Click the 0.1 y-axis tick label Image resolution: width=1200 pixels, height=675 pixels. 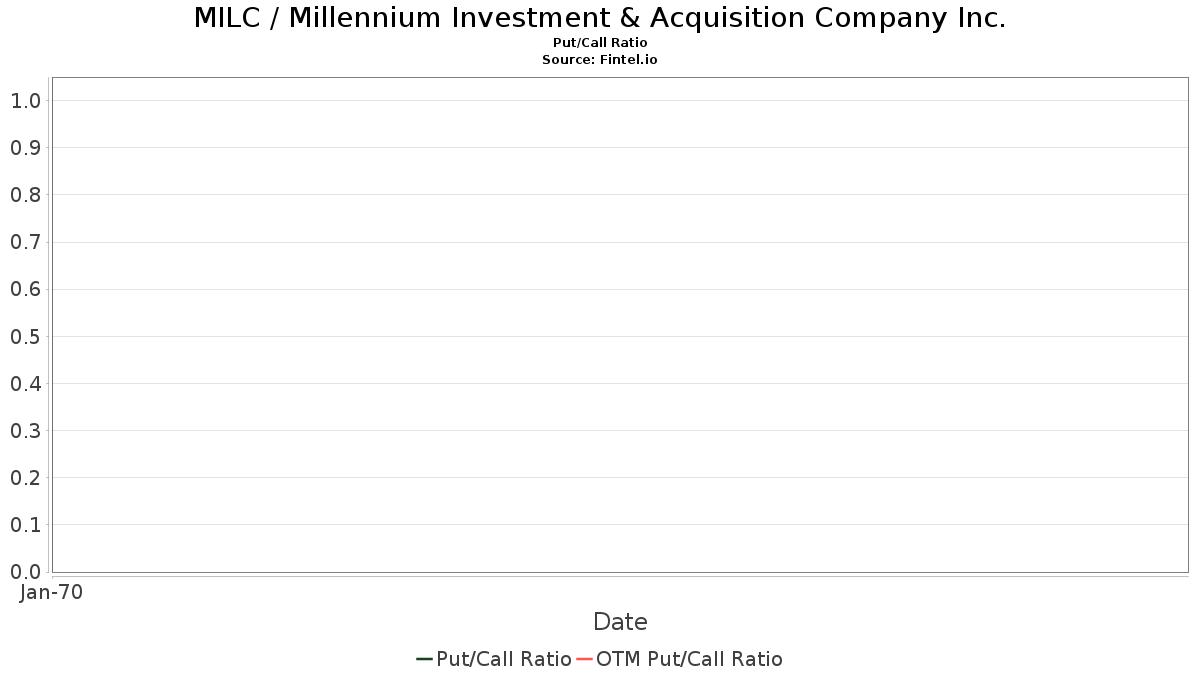tap(25, 525)
